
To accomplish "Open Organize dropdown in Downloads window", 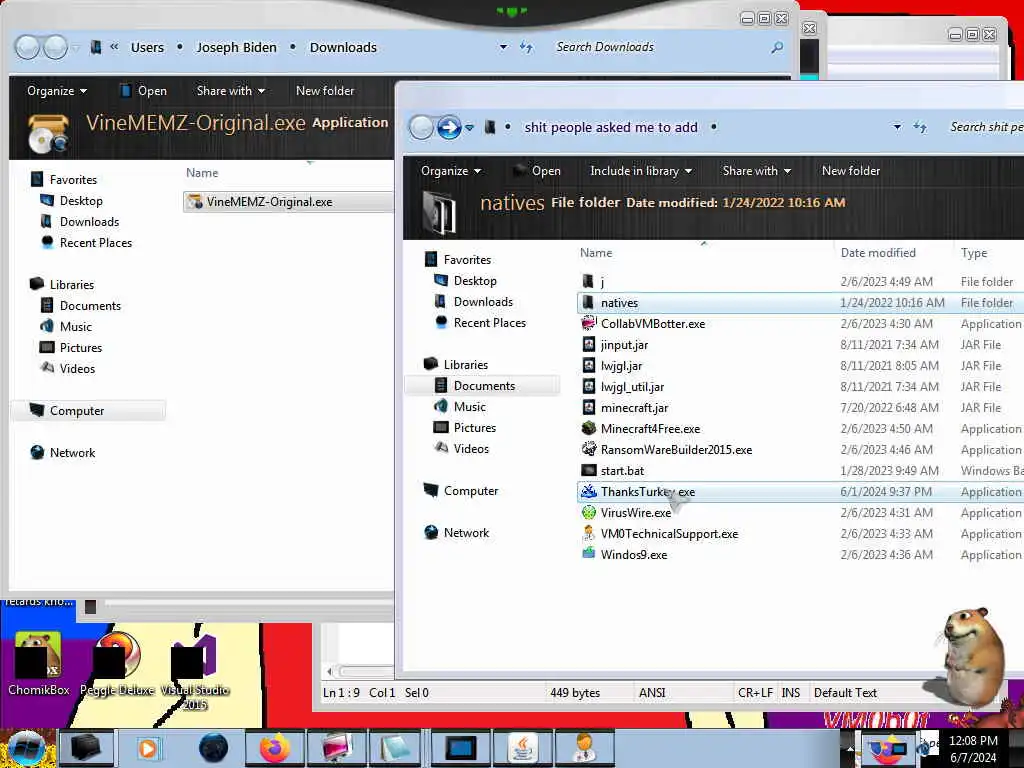I will pyautogui.click(x=57, y=91).
